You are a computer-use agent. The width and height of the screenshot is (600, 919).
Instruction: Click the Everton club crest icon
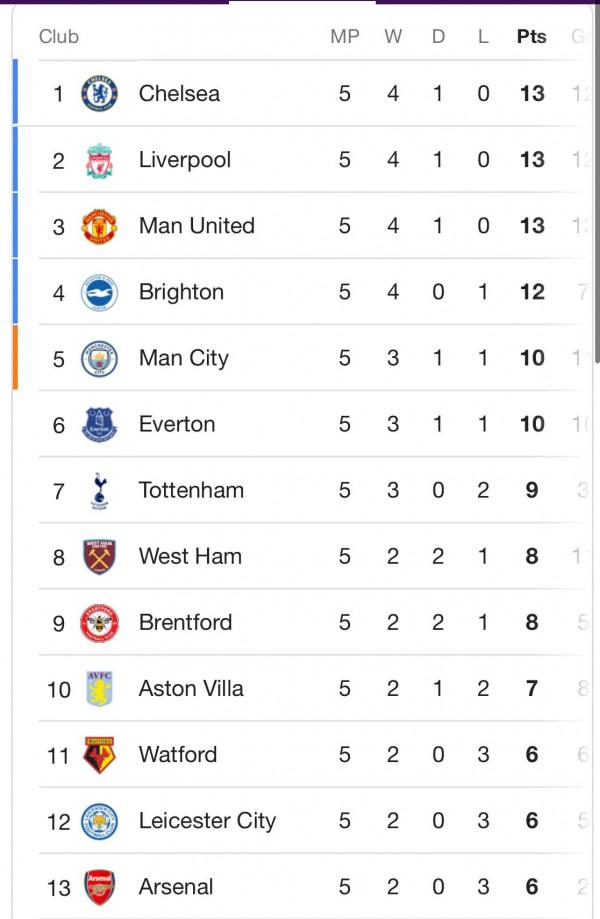pyautogui.click(x=99, y=424)
